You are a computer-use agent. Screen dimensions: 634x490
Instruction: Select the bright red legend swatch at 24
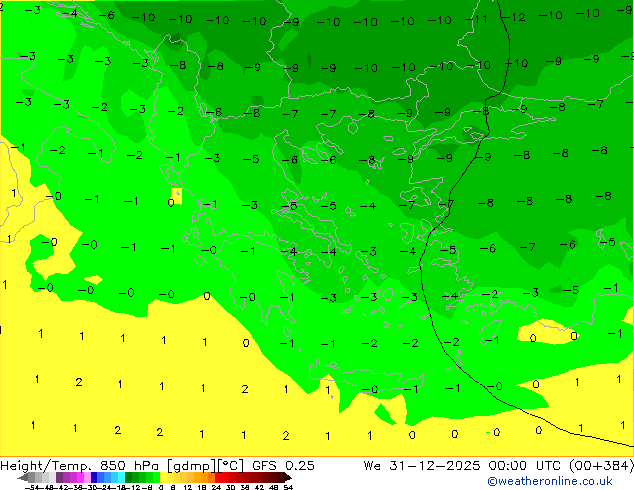[218, 477]
